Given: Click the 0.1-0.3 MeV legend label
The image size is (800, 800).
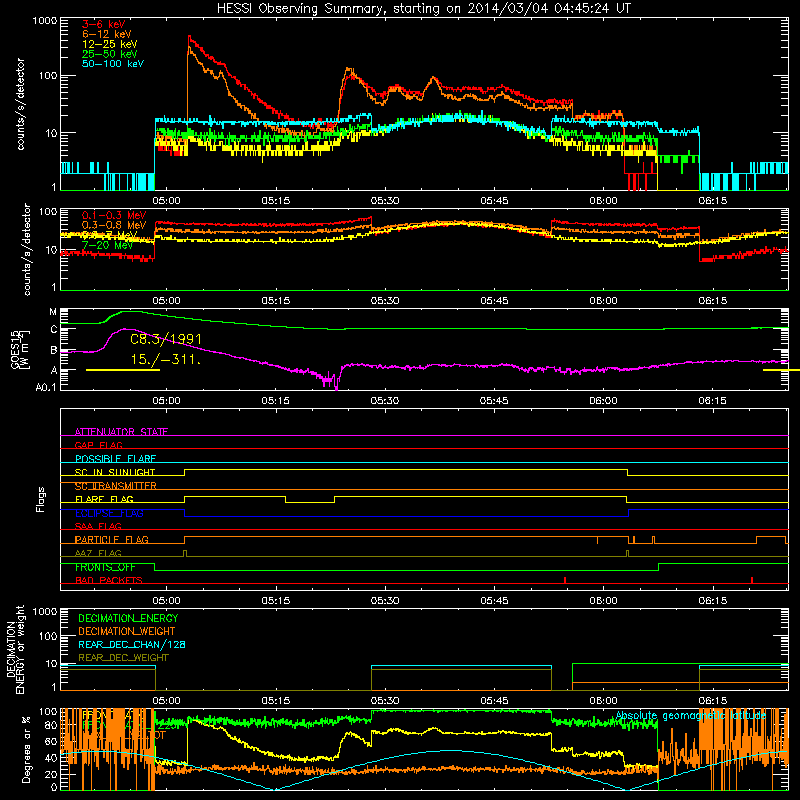Looking at the screenshot, I should point(114,215).
